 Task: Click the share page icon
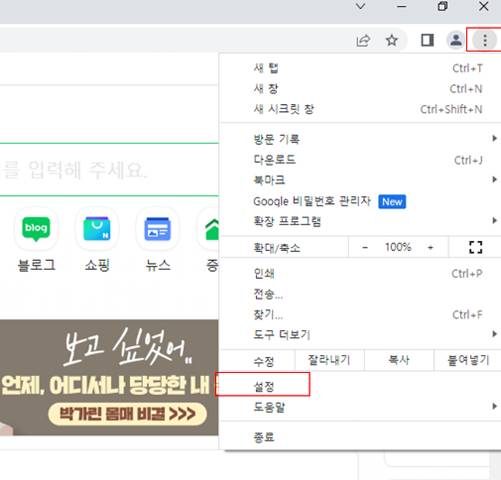point(363,41)
